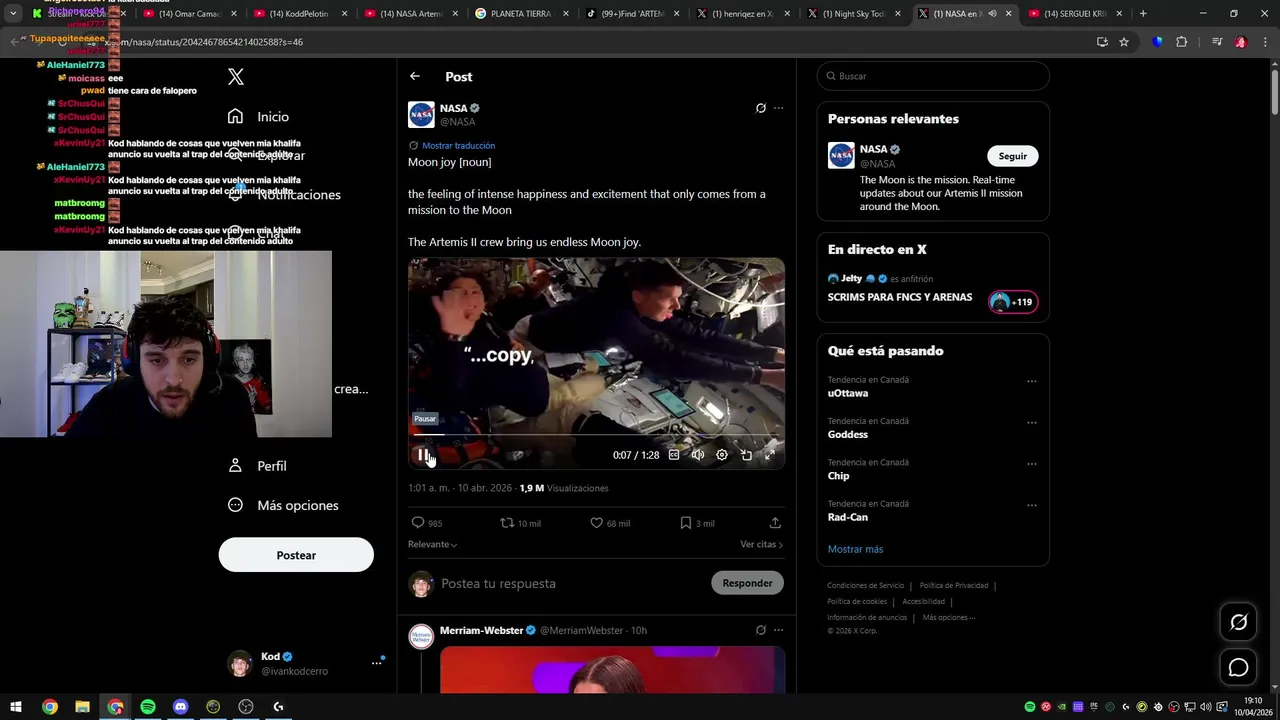Viewport: 1280px width, 720px height.
Task: Open floating messages chat button
Action: 1238,667
